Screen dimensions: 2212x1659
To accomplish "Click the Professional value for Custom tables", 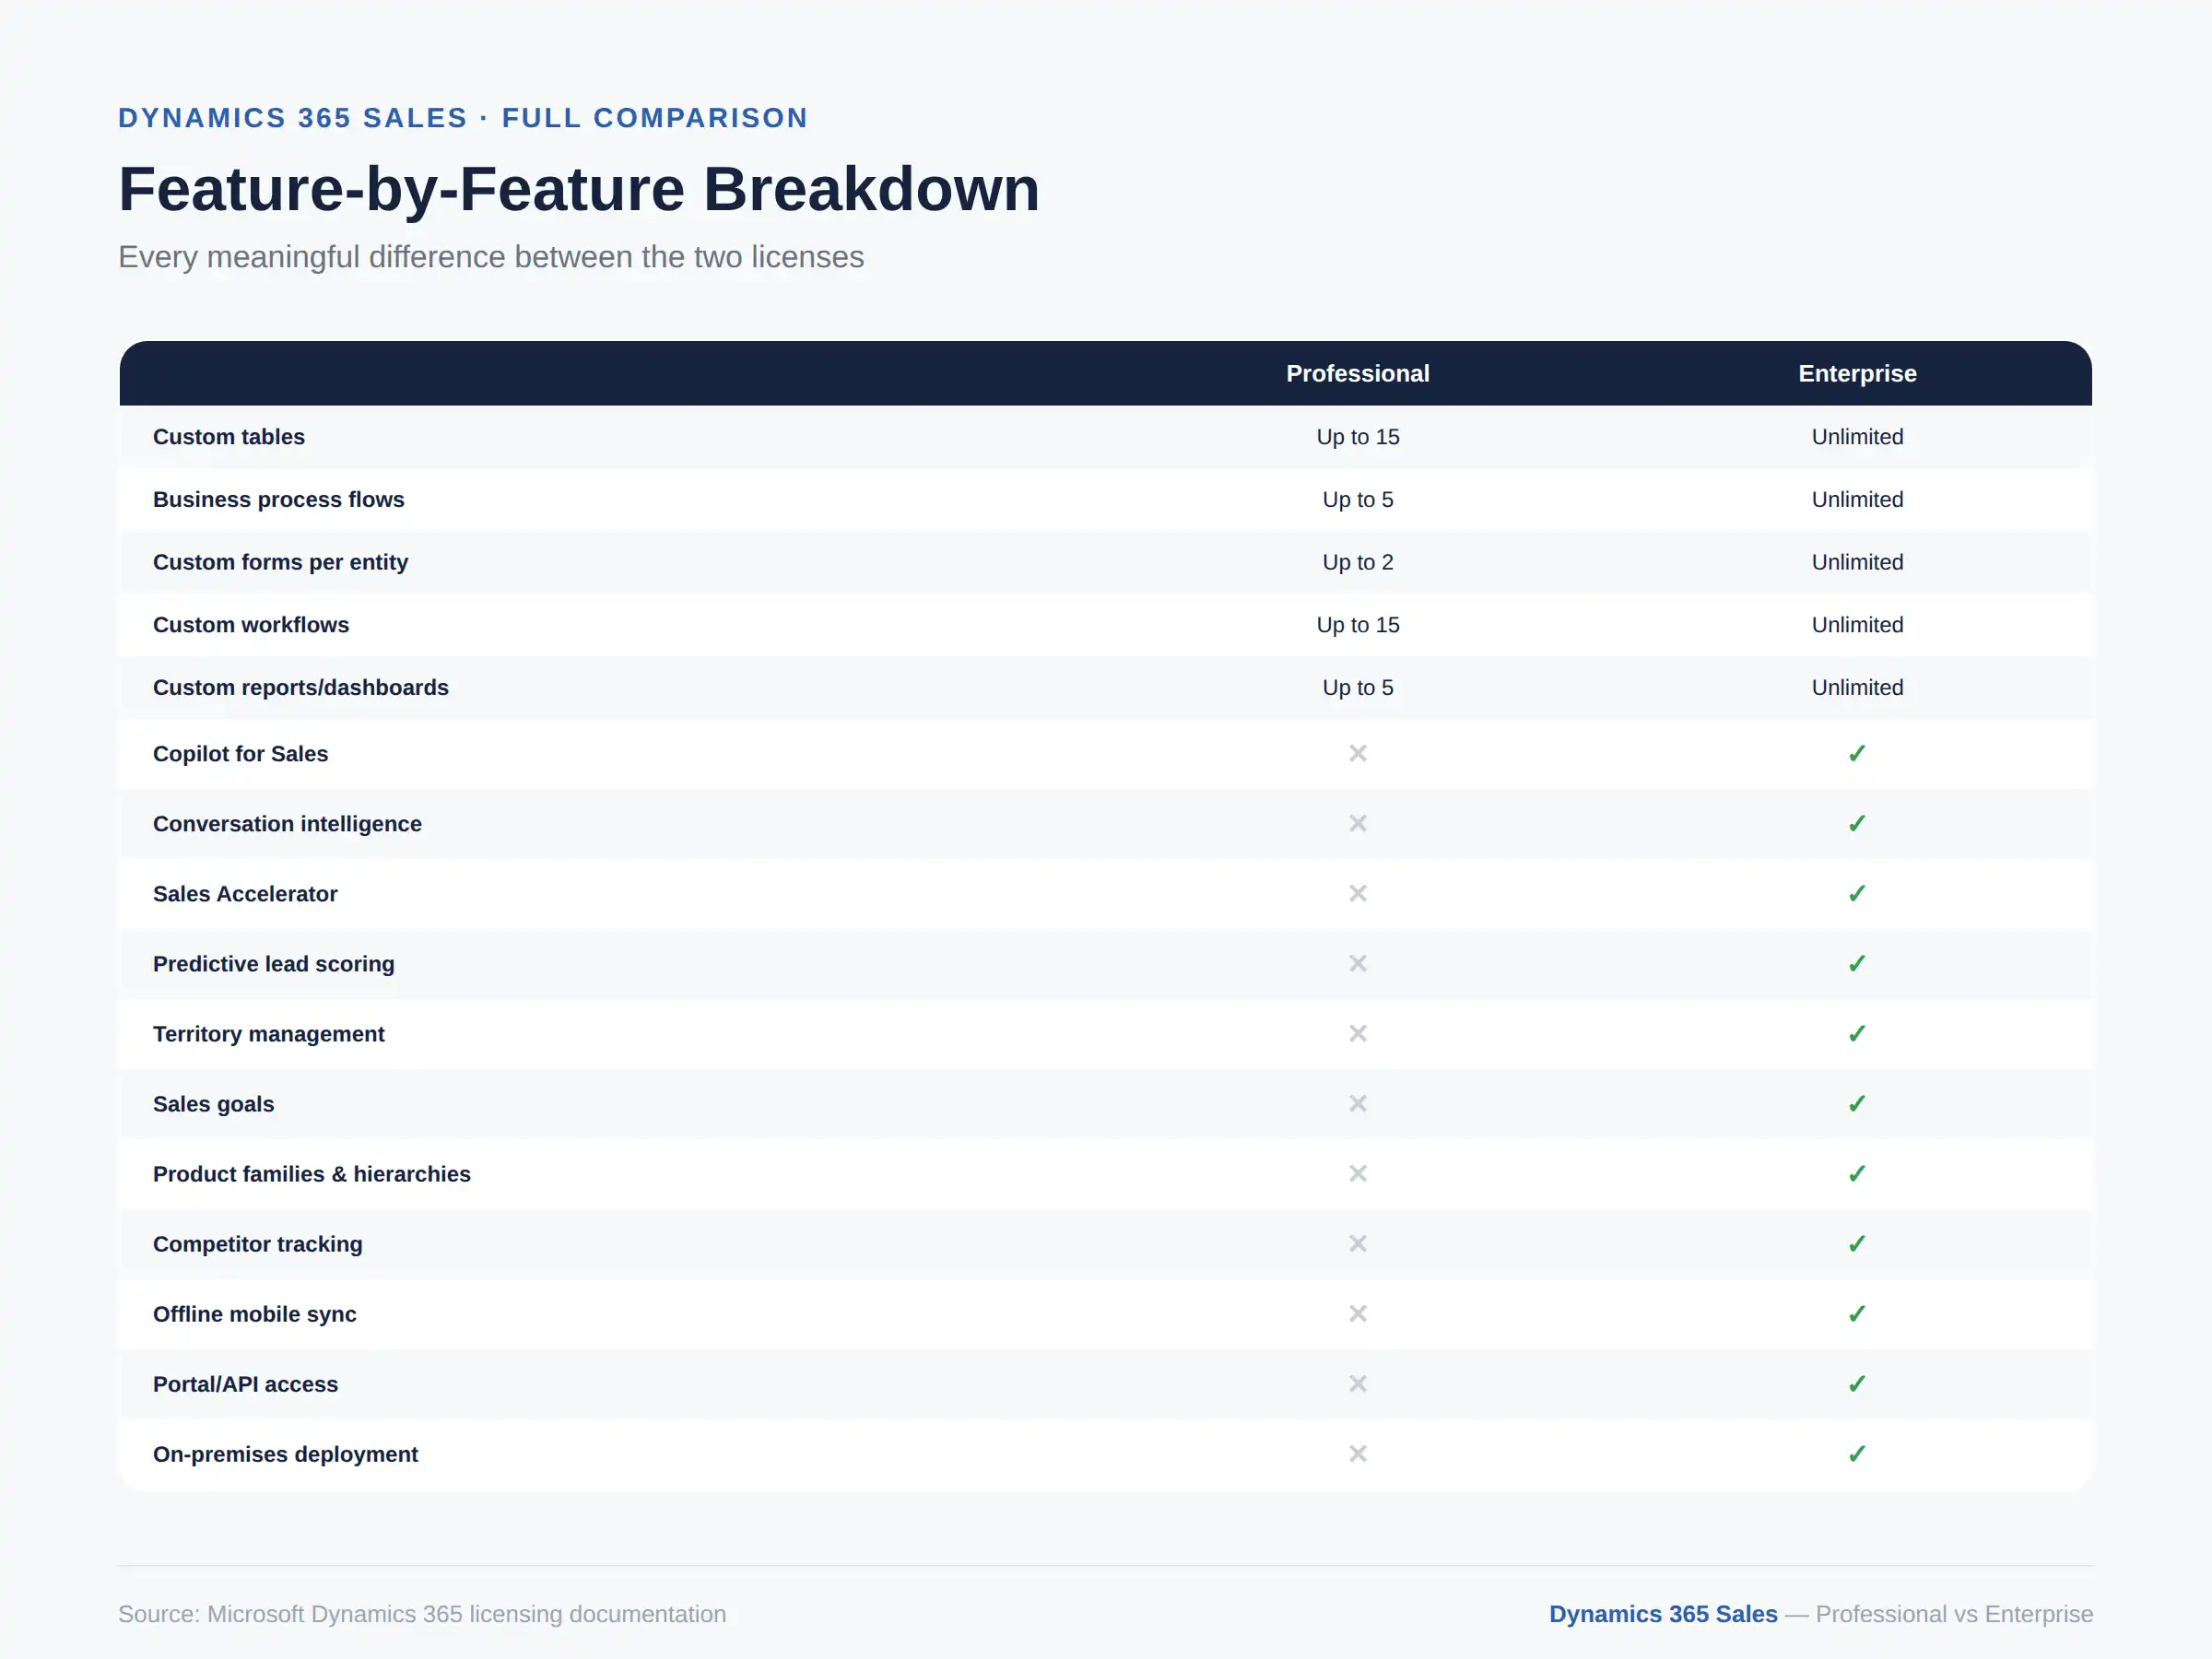I will (x=1357, y=437).
